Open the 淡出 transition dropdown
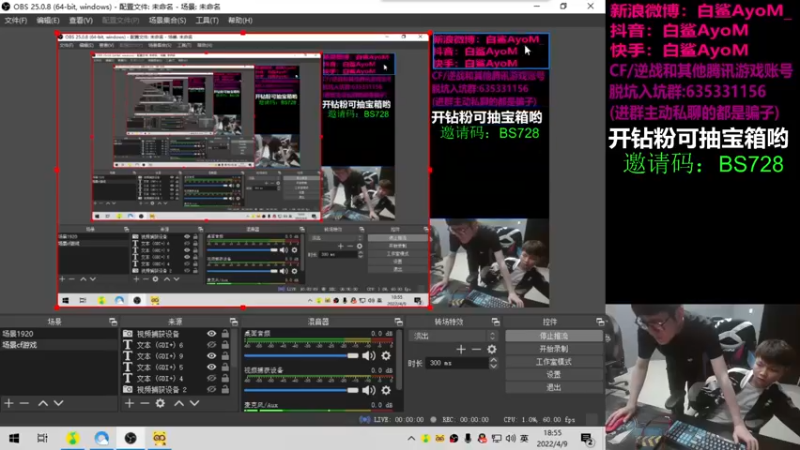This screenshot has width=800, height=450. (453, 336)
